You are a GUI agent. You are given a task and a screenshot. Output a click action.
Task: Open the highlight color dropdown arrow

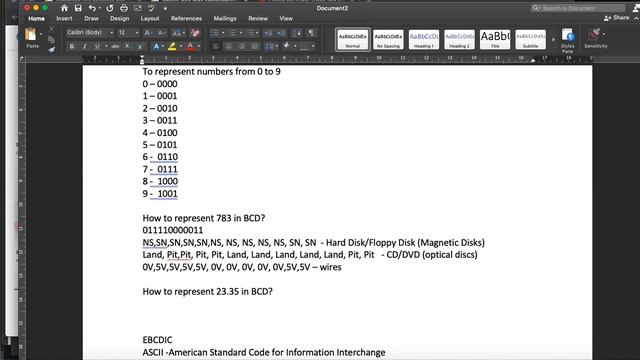[x=180, y=47]
